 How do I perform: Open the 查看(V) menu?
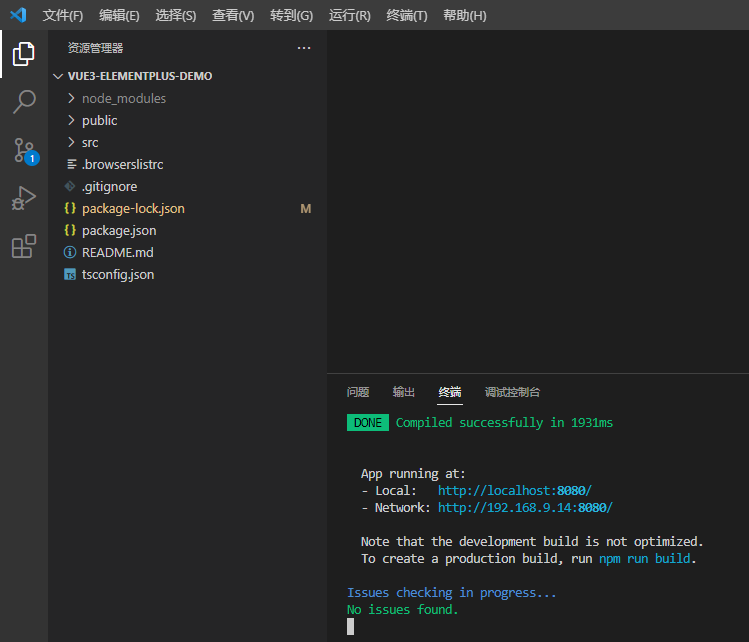tap(233, 15)
